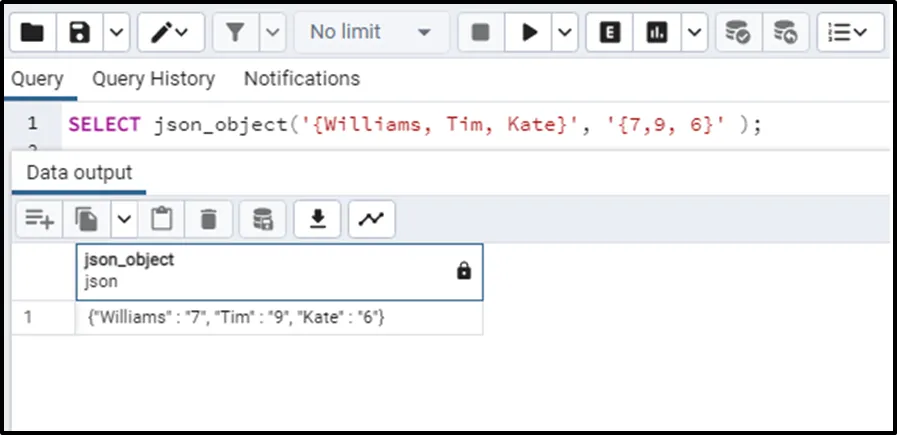Click the Rollback database icon
Viewport: 897px width, 435px height.
pyautogui.click(x=786, y=33)
